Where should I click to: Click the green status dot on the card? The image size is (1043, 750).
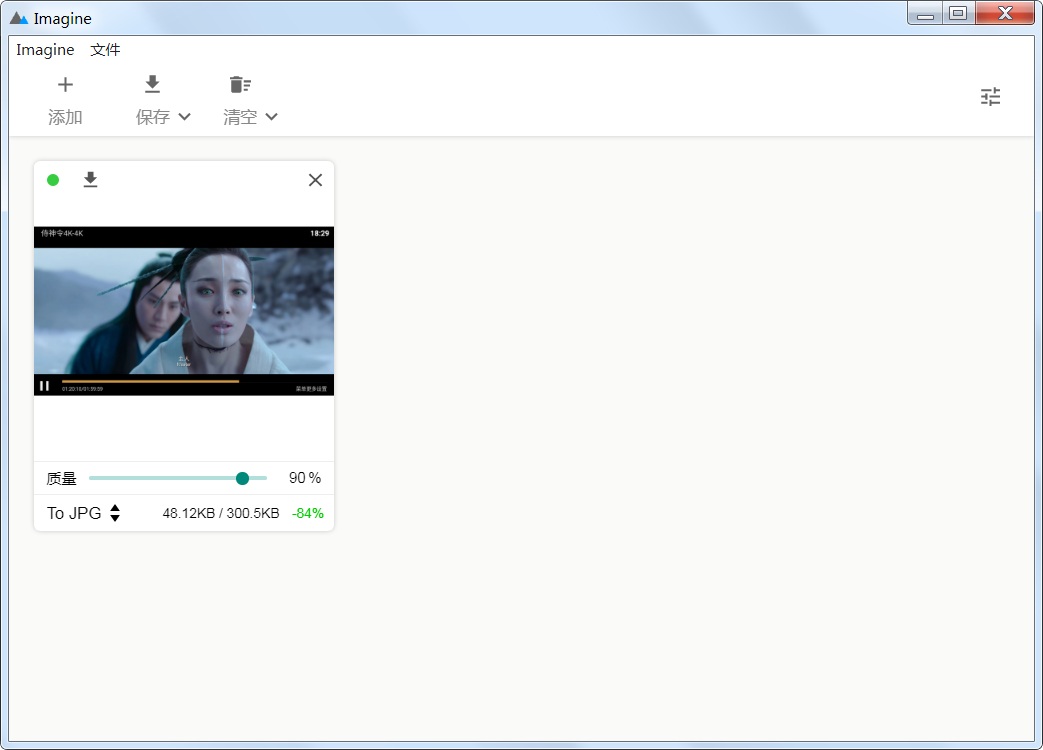53,180
